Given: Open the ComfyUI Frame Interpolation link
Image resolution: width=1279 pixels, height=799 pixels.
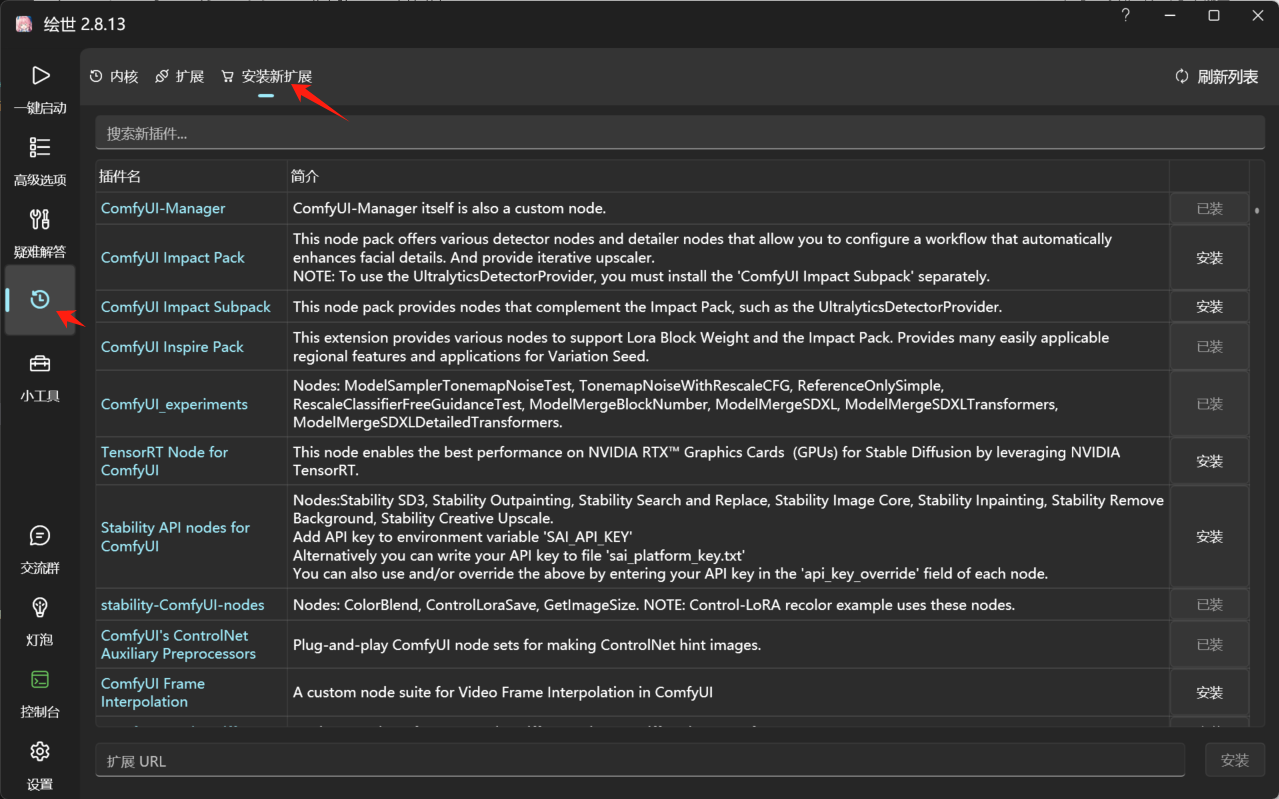Looking at the screenshot, I should (153, 692).
